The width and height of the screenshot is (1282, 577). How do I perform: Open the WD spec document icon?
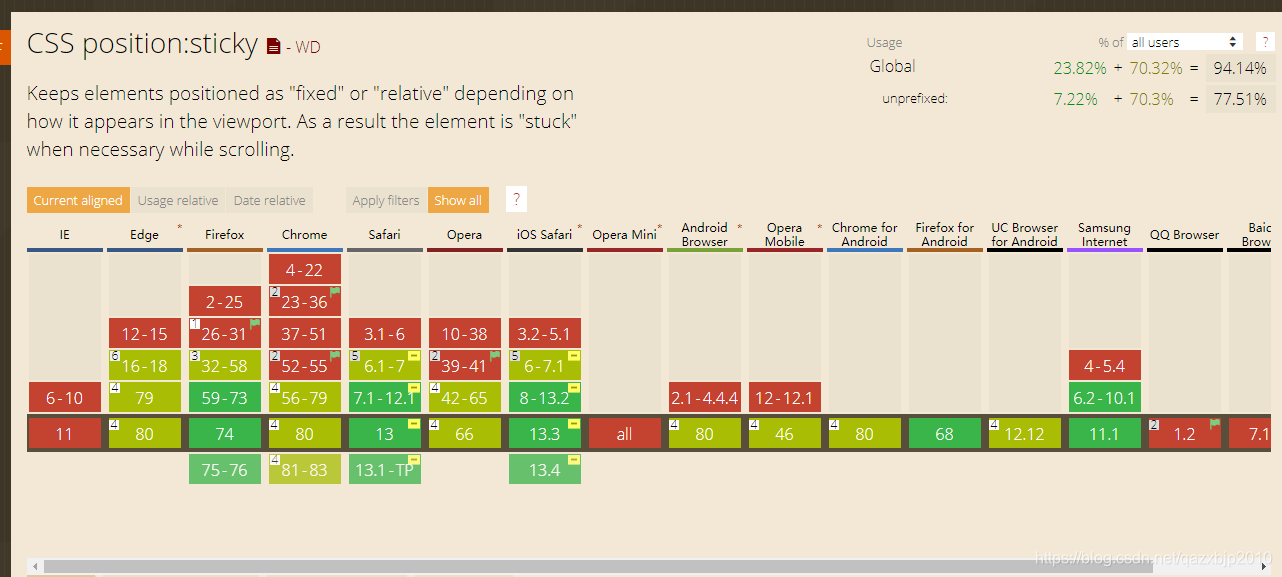[x=274, y=46]
